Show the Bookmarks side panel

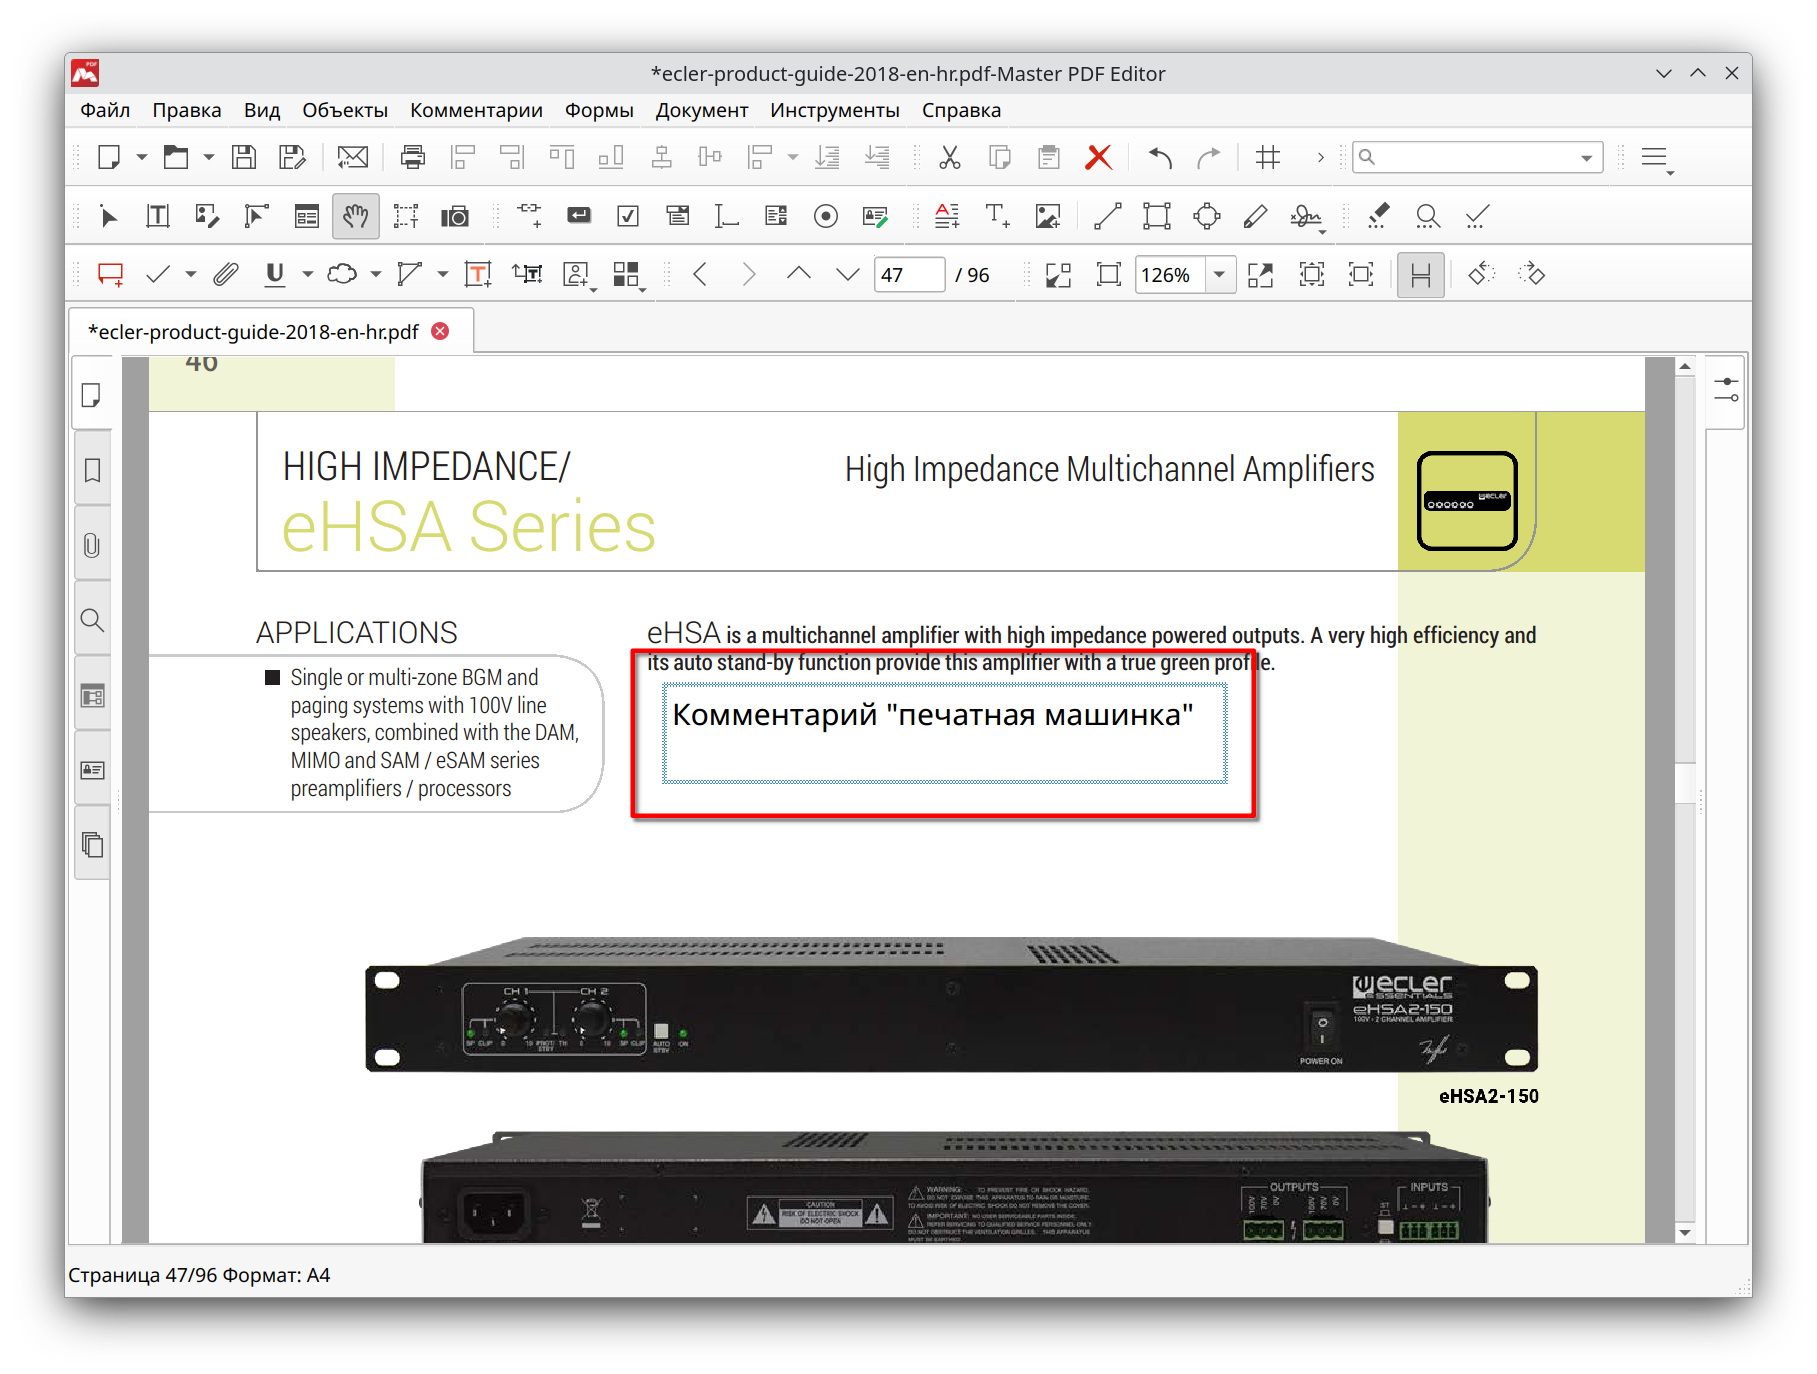tap(92, 470)
